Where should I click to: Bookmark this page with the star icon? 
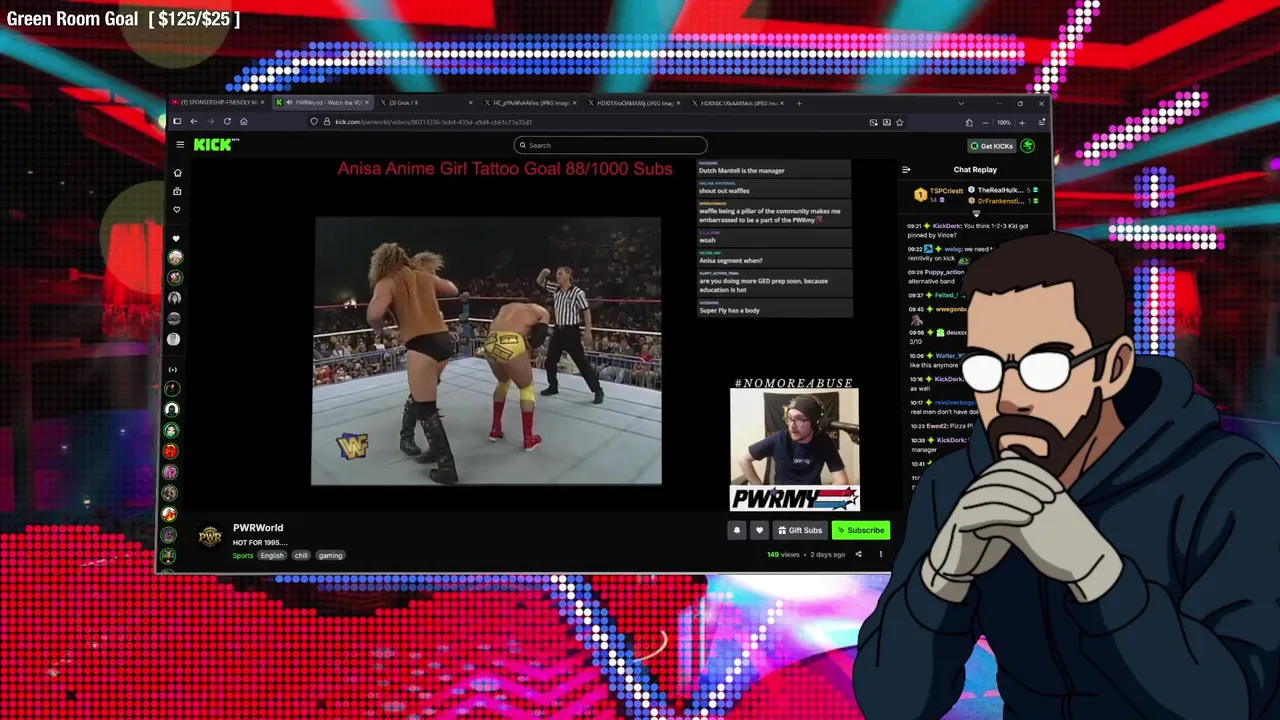(900, 122)
